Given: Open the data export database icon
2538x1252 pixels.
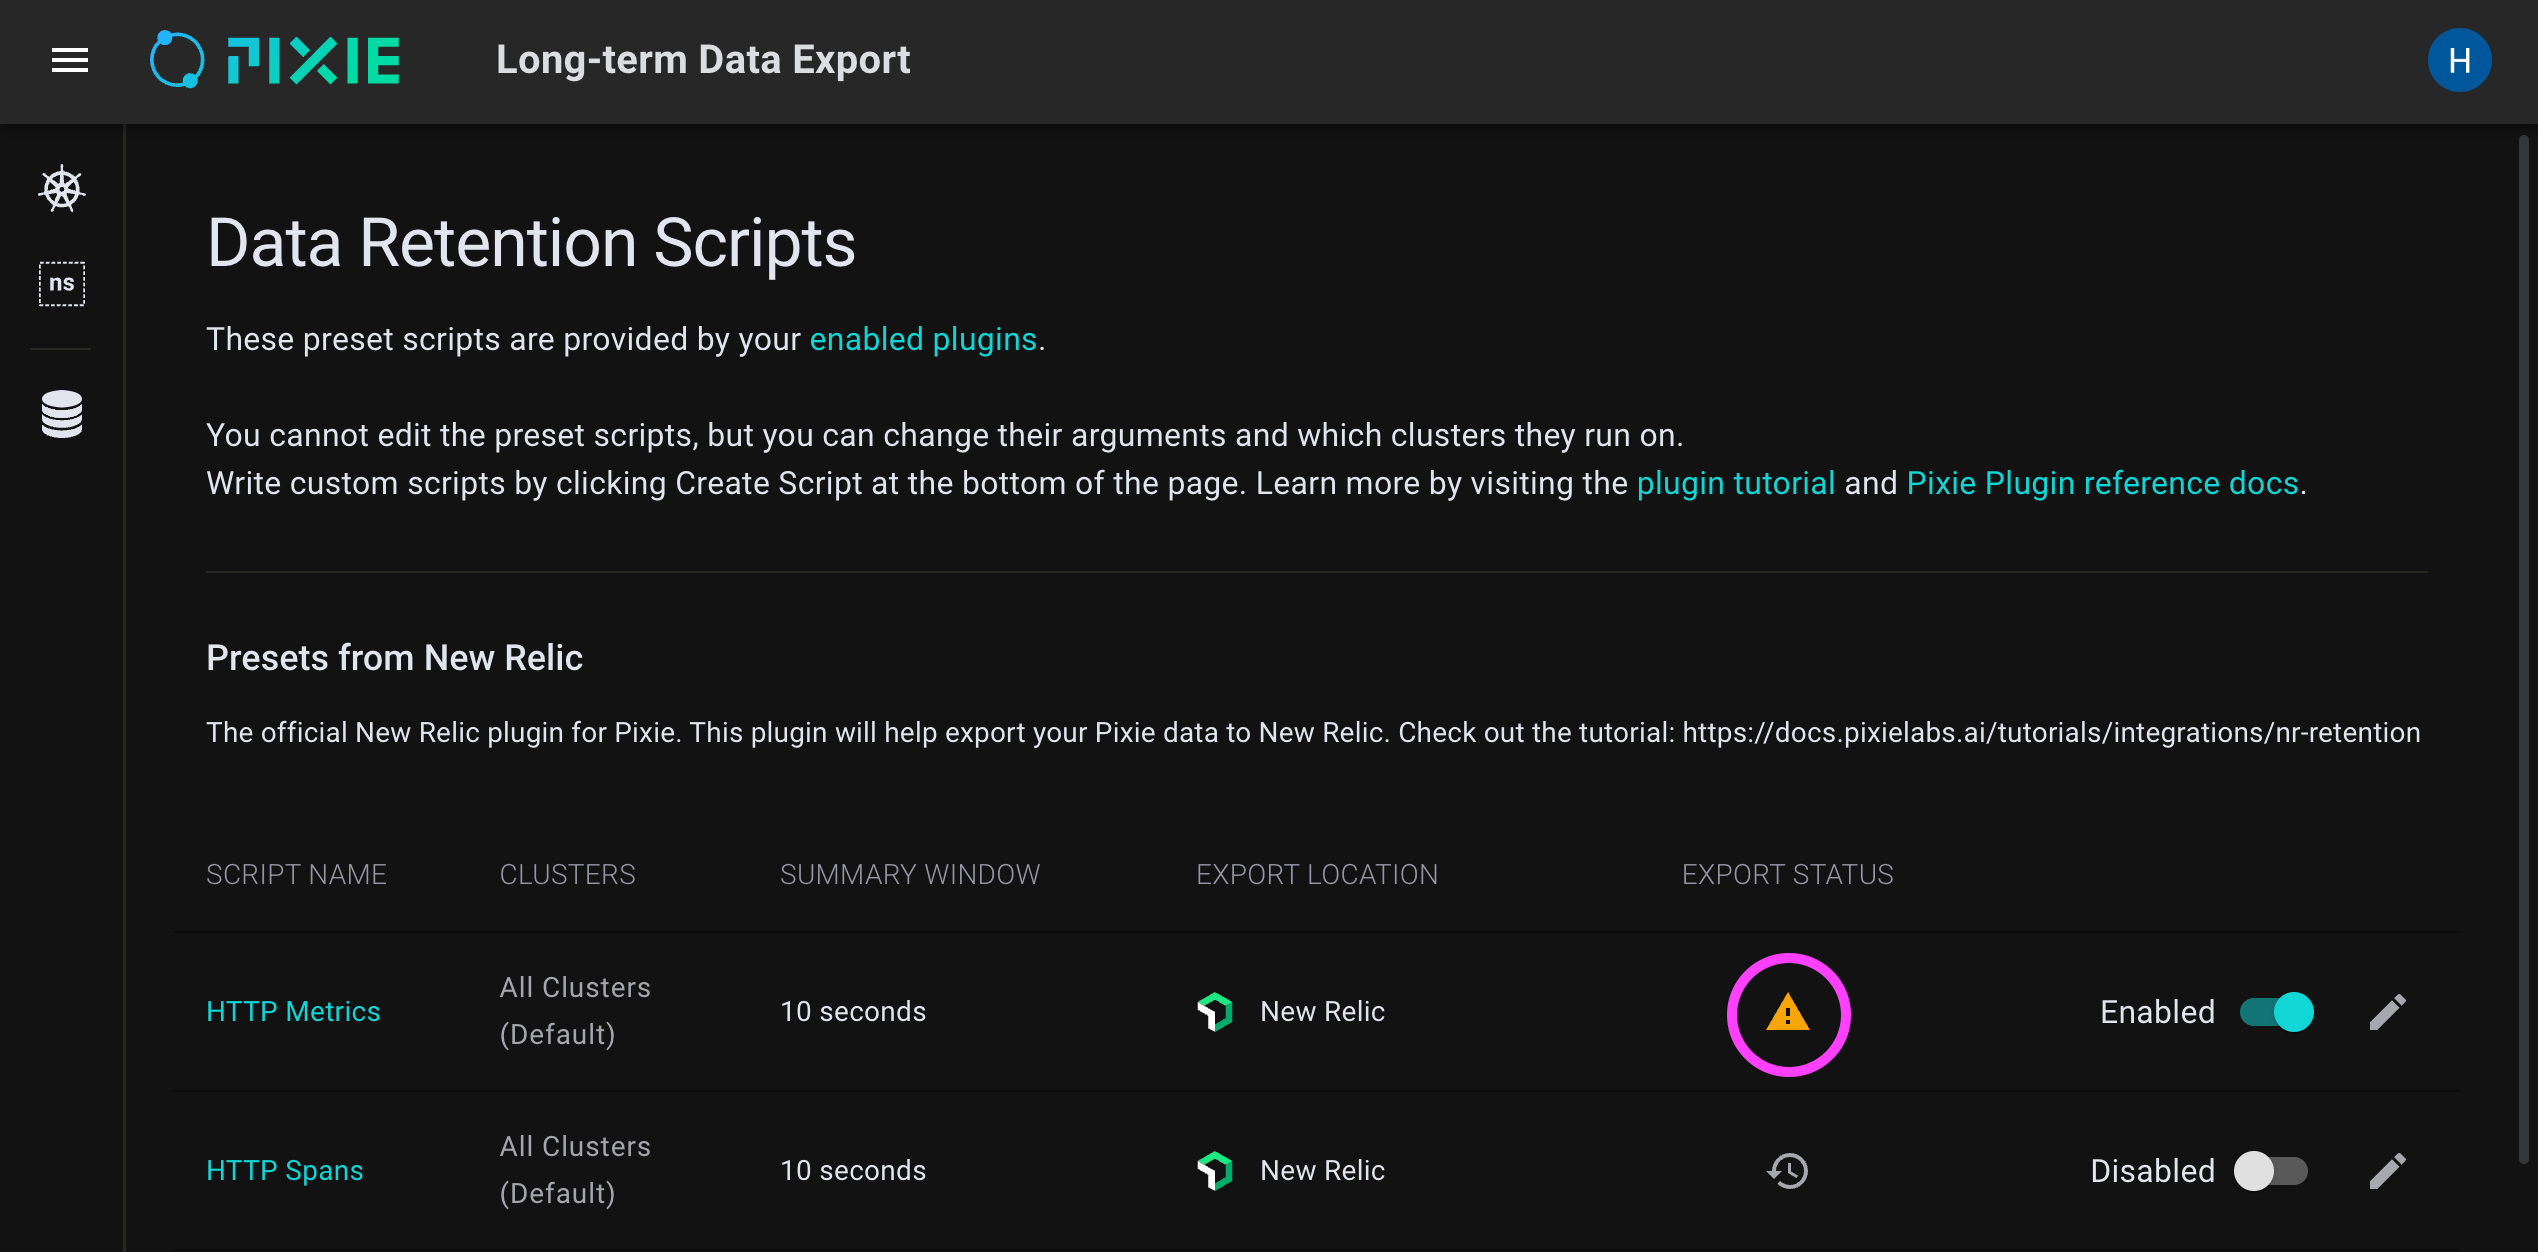Looking at the screenshot, I should [x=62, y=414].
